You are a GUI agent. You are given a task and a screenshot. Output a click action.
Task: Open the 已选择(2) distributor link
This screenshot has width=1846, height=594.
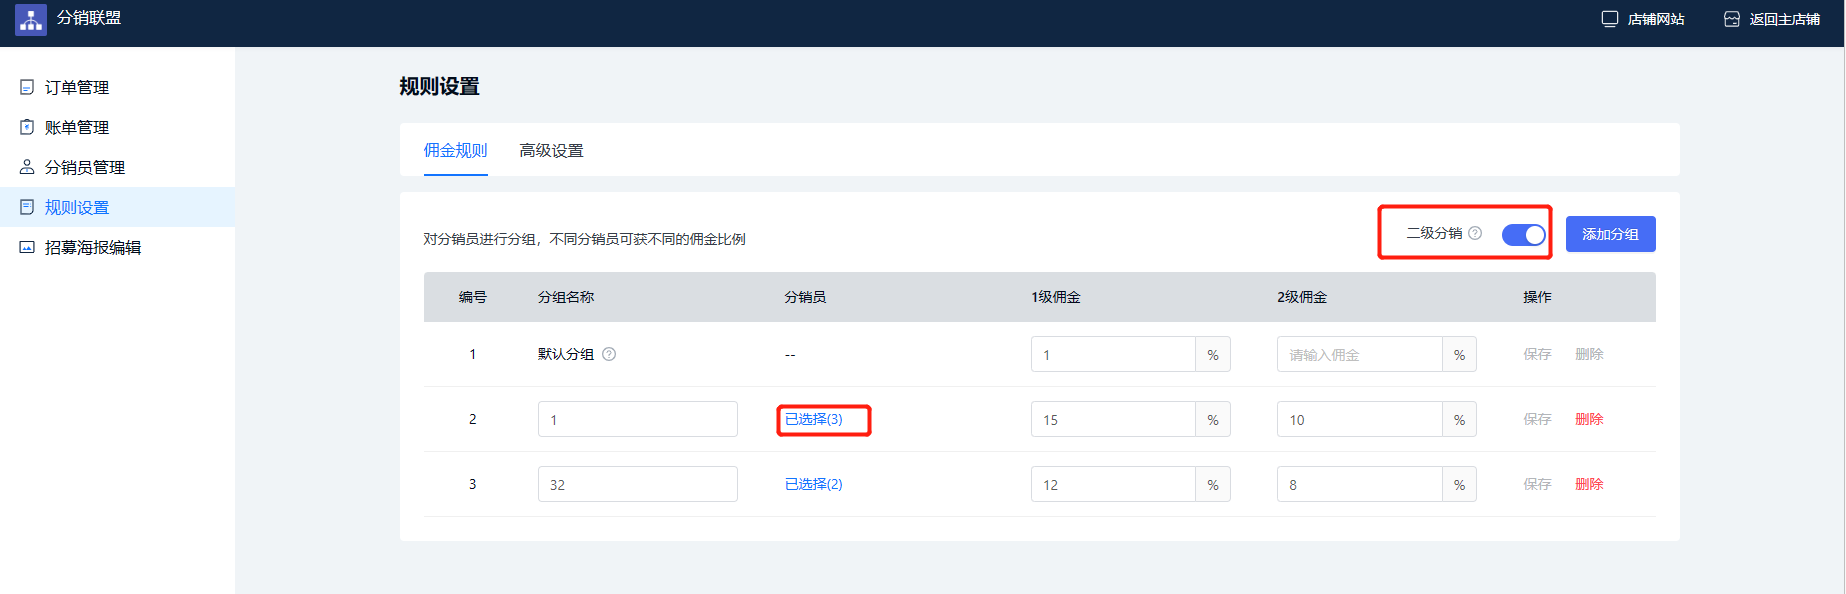point(814,484)
